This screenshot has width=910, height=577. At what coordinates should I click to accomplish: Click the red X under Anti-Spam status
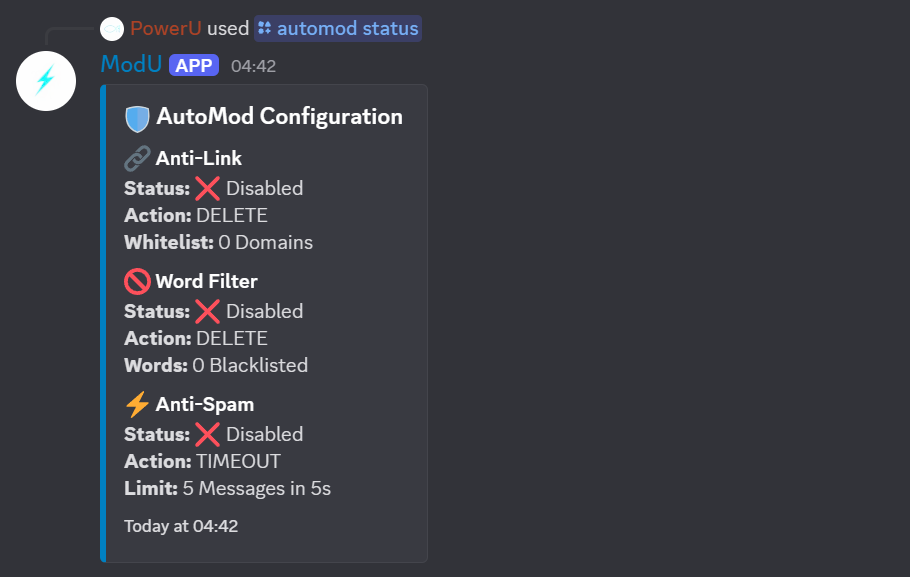[x=205, y=433]
